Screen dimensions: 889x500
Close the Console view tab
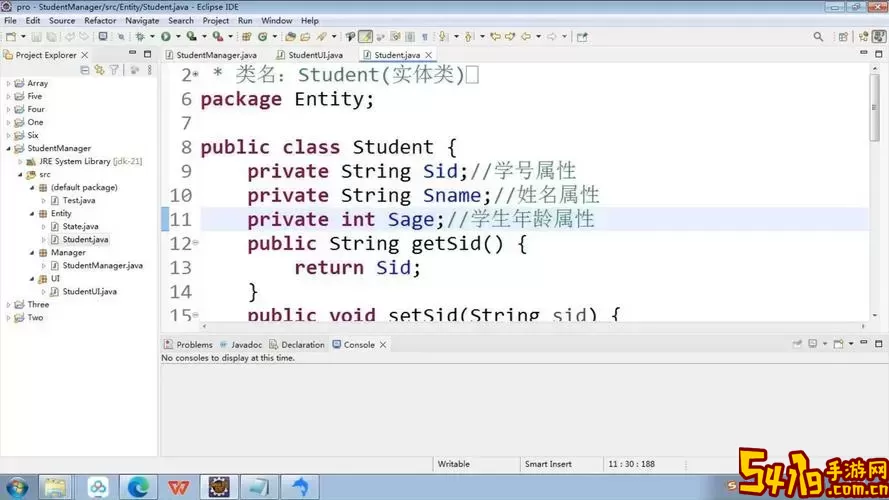tap(383, 345)
